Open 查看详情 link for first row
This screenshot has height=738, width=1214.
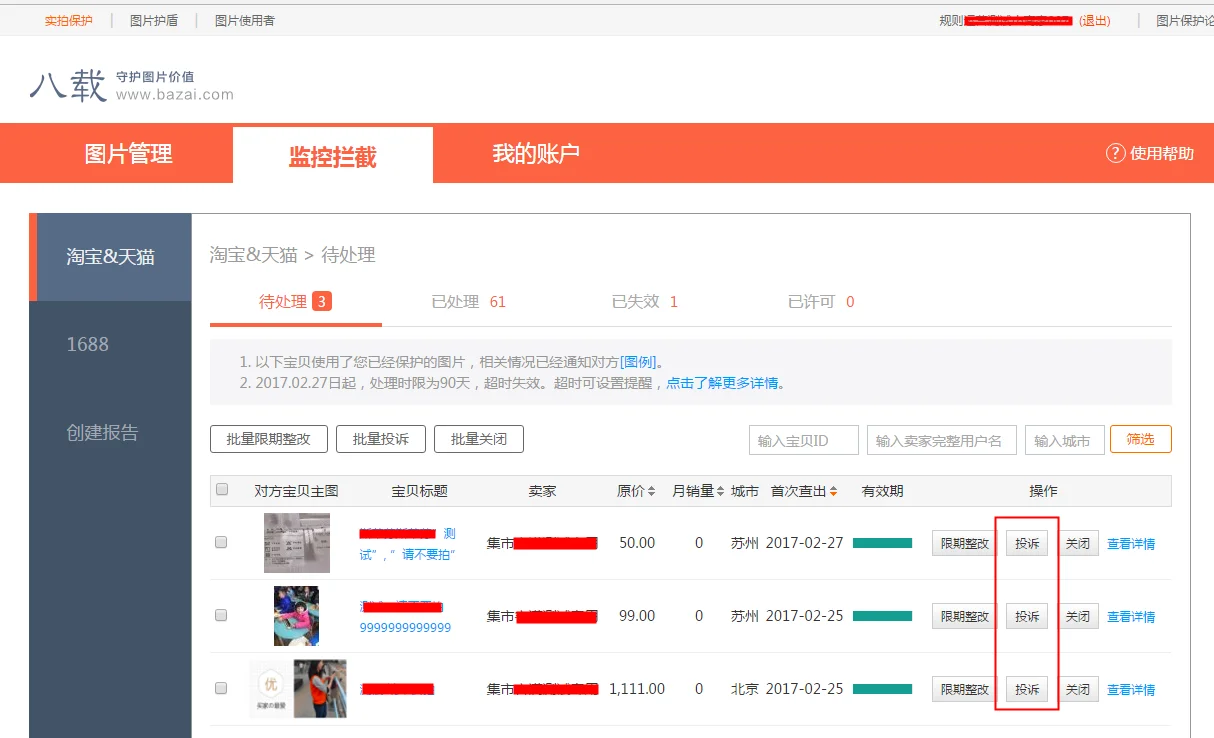click(1130, 544)
